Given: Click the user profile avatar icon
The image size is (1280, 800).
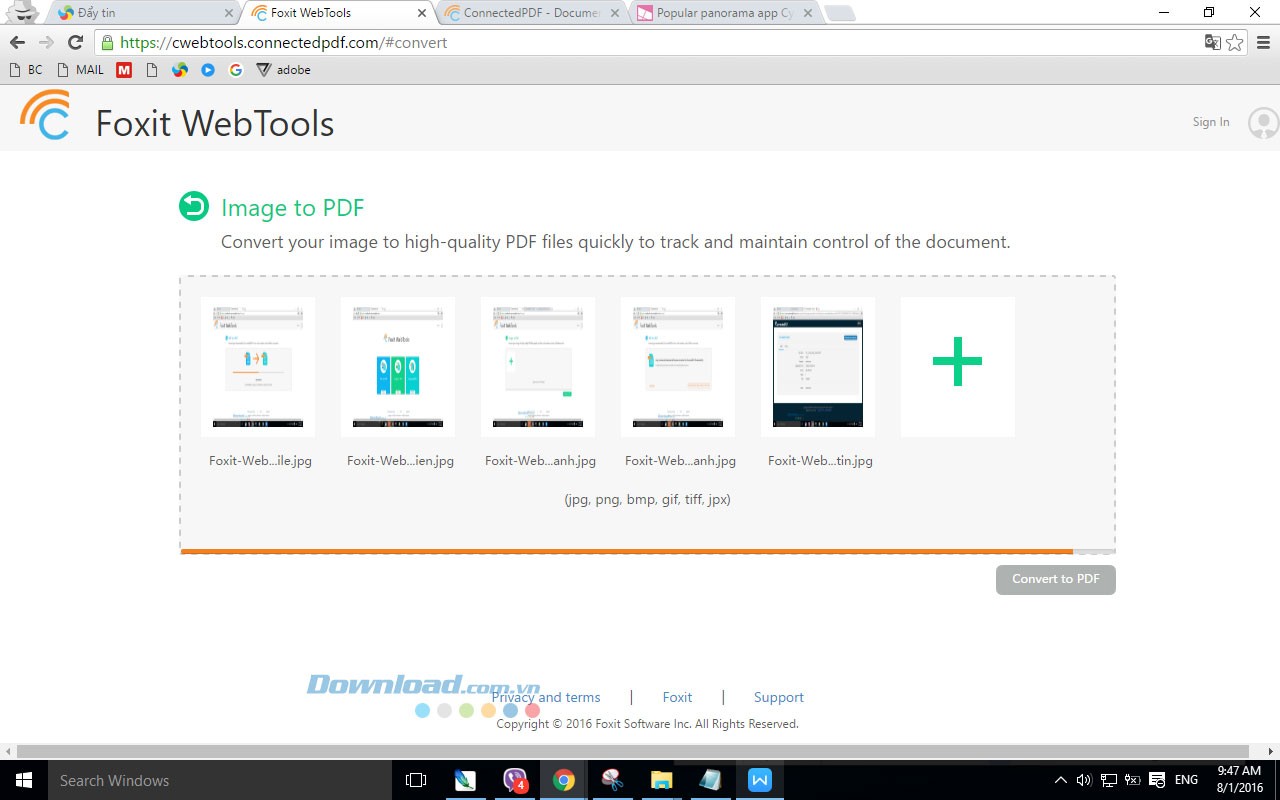Looking at the screenshot, I should pyautogui.click(x=1263, y=122).
